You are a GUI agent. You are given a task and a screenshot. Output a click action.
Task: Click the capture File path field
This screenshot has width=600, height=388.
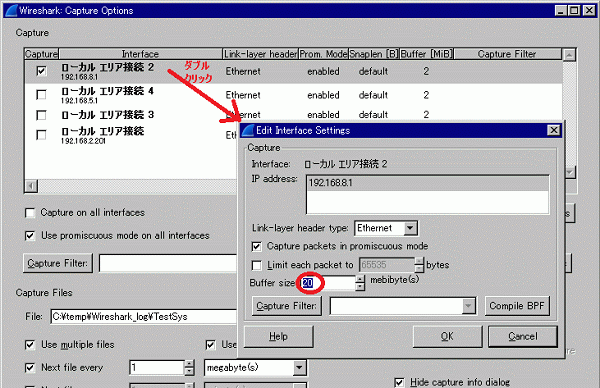click(143, 317)
